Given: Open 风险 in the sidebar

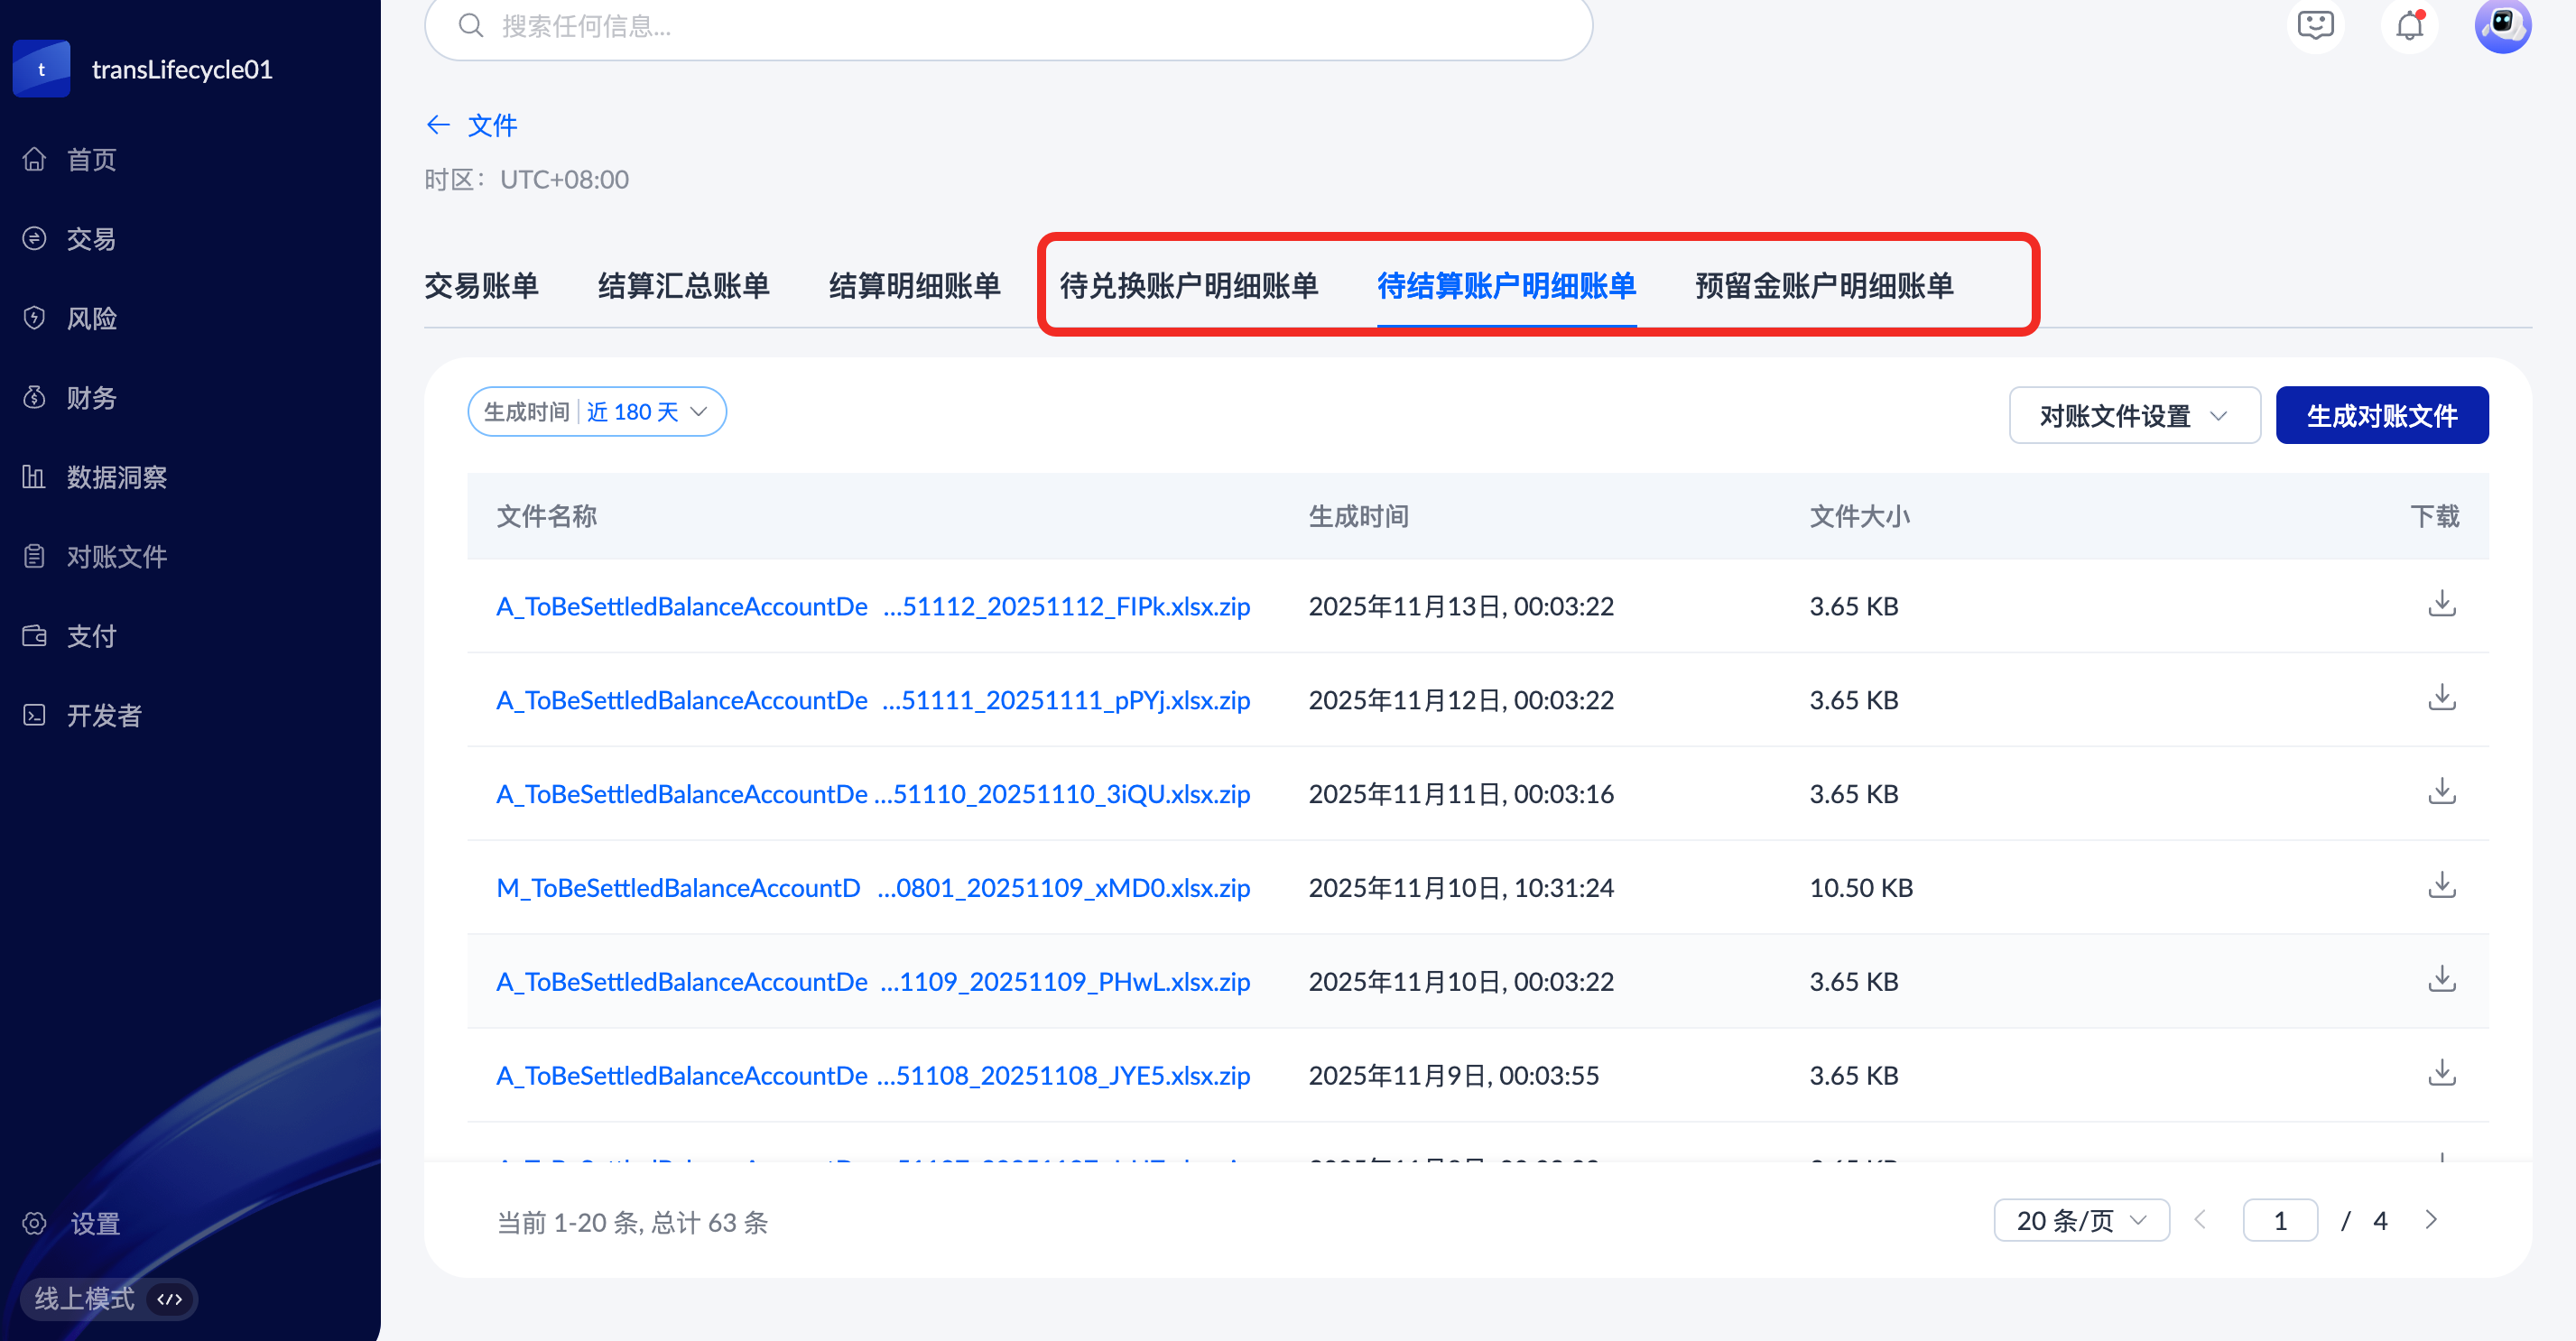Looking at the screenshot, I should coord(91,318).
